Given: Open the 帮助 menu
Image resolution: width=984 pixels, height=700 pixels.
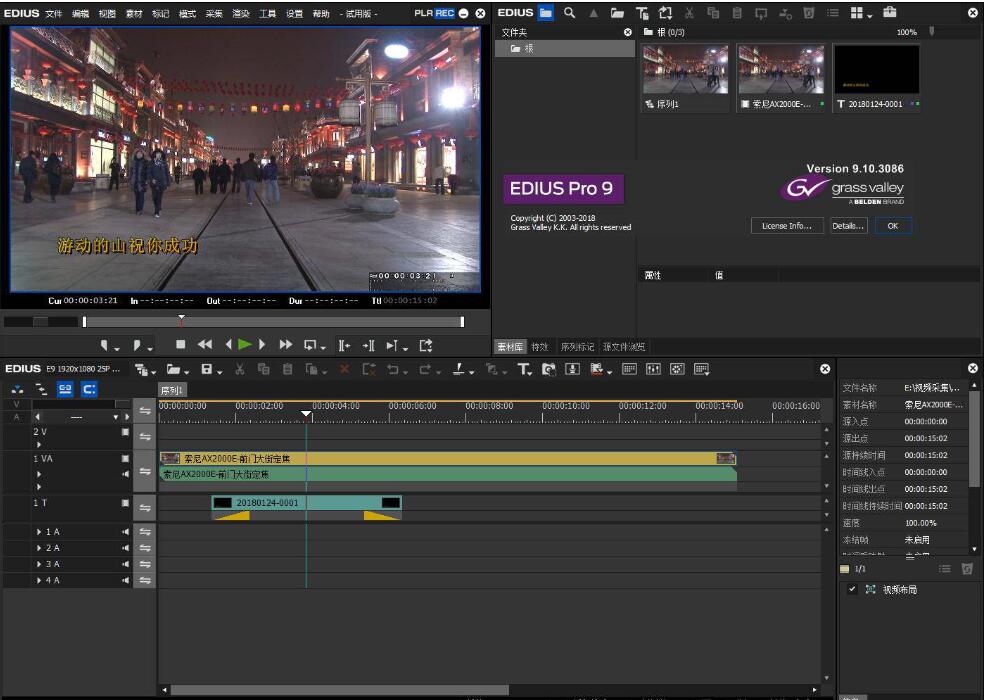Looking at the screenshot, I should pos(321,13).
